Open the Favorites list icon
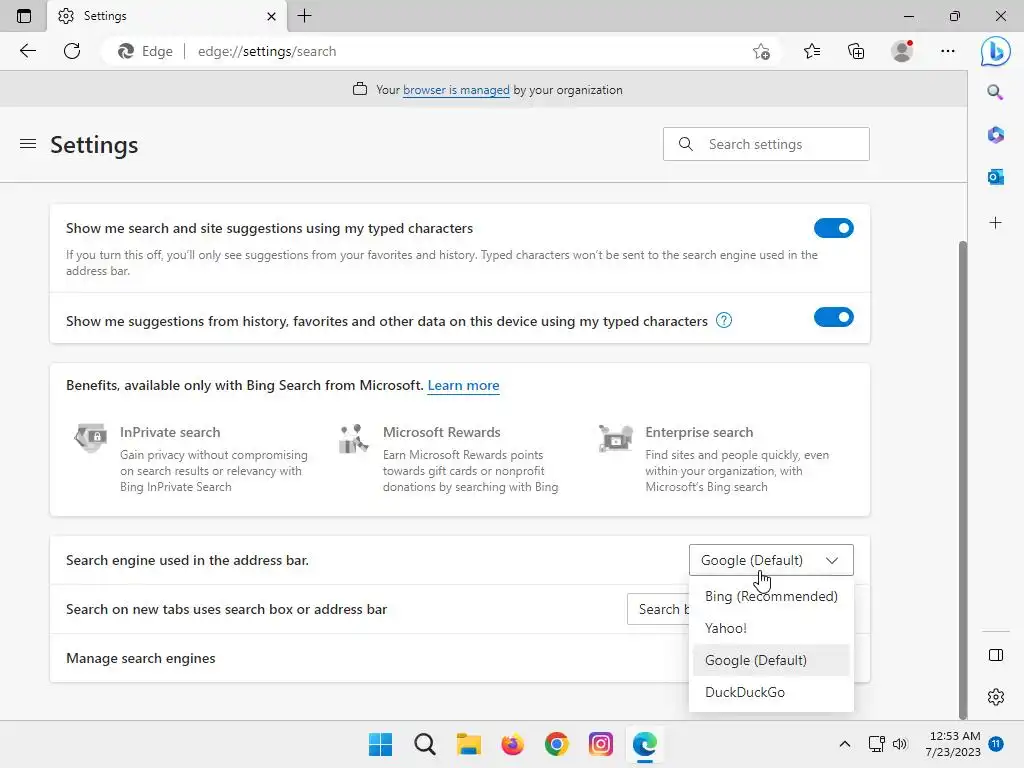The width and height of the screenshot is (1024, 768). point(812,51)
